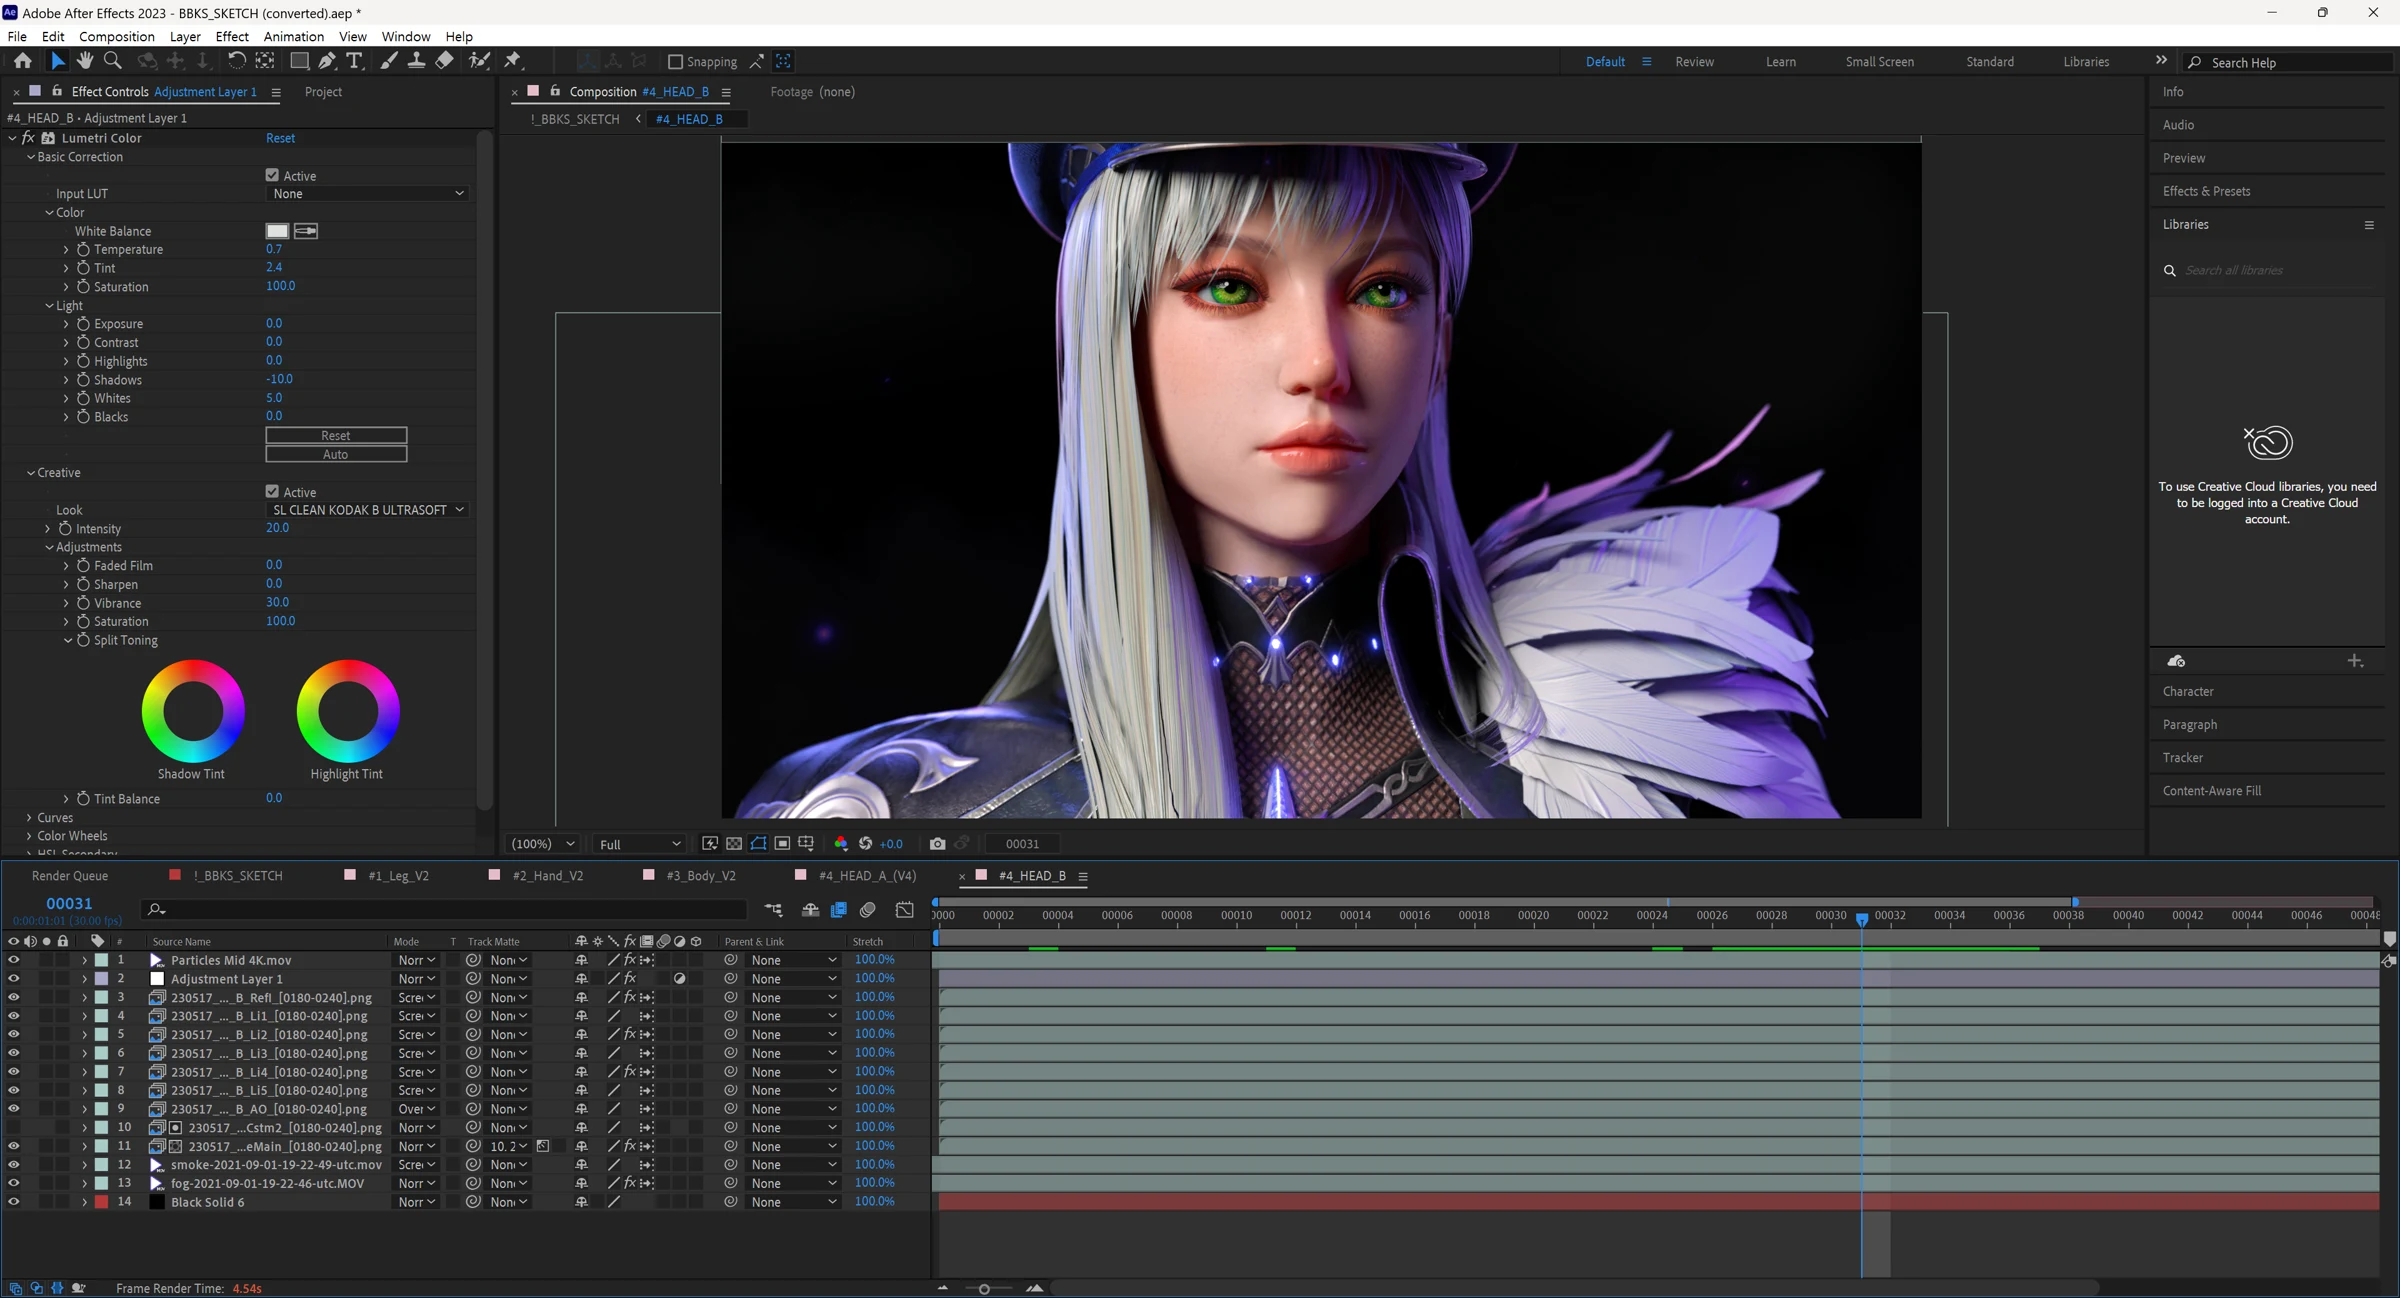Open the viewer resolution Full dropdown

coord(639,844)
